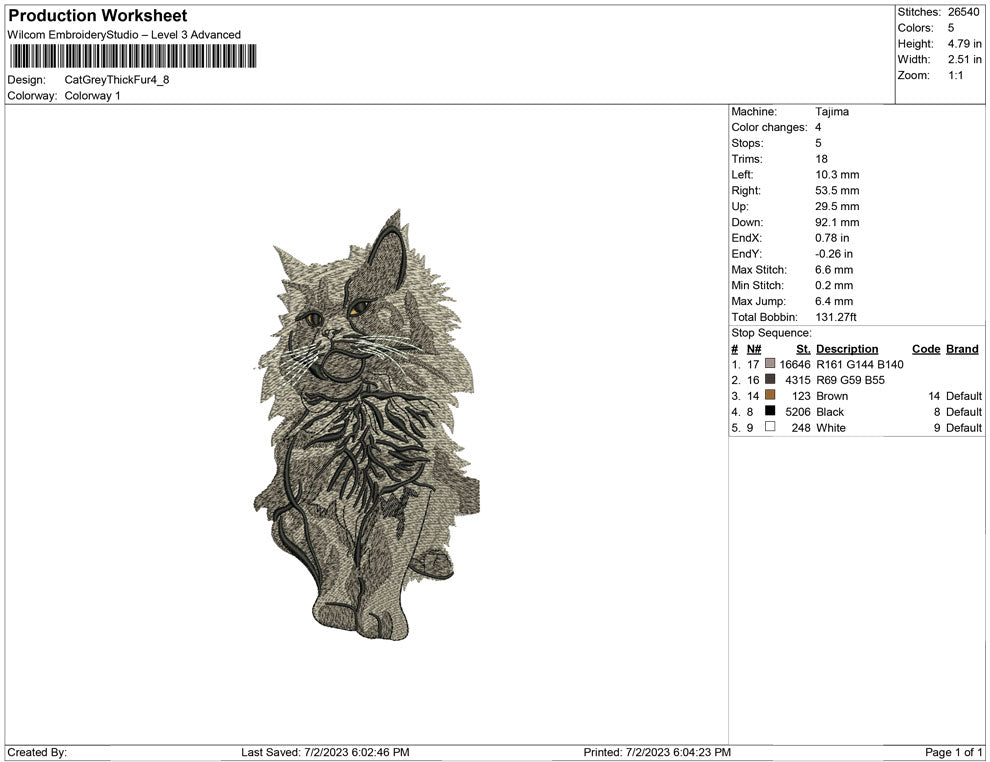
Task: Click the Code column header
Action: click(x=926, y=348)
